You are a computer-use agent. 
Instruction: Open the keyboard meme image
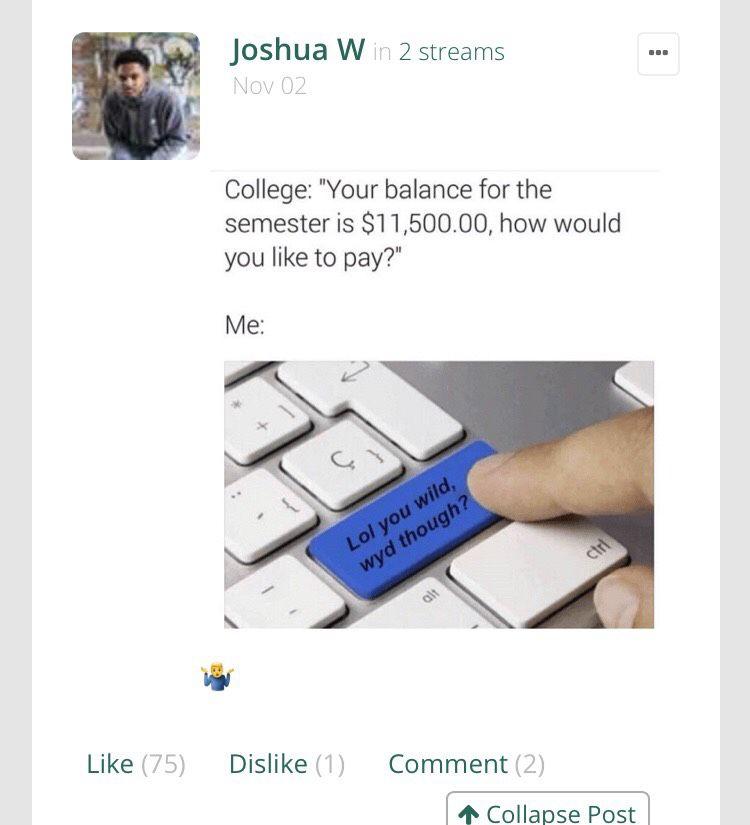click(439, 495)
